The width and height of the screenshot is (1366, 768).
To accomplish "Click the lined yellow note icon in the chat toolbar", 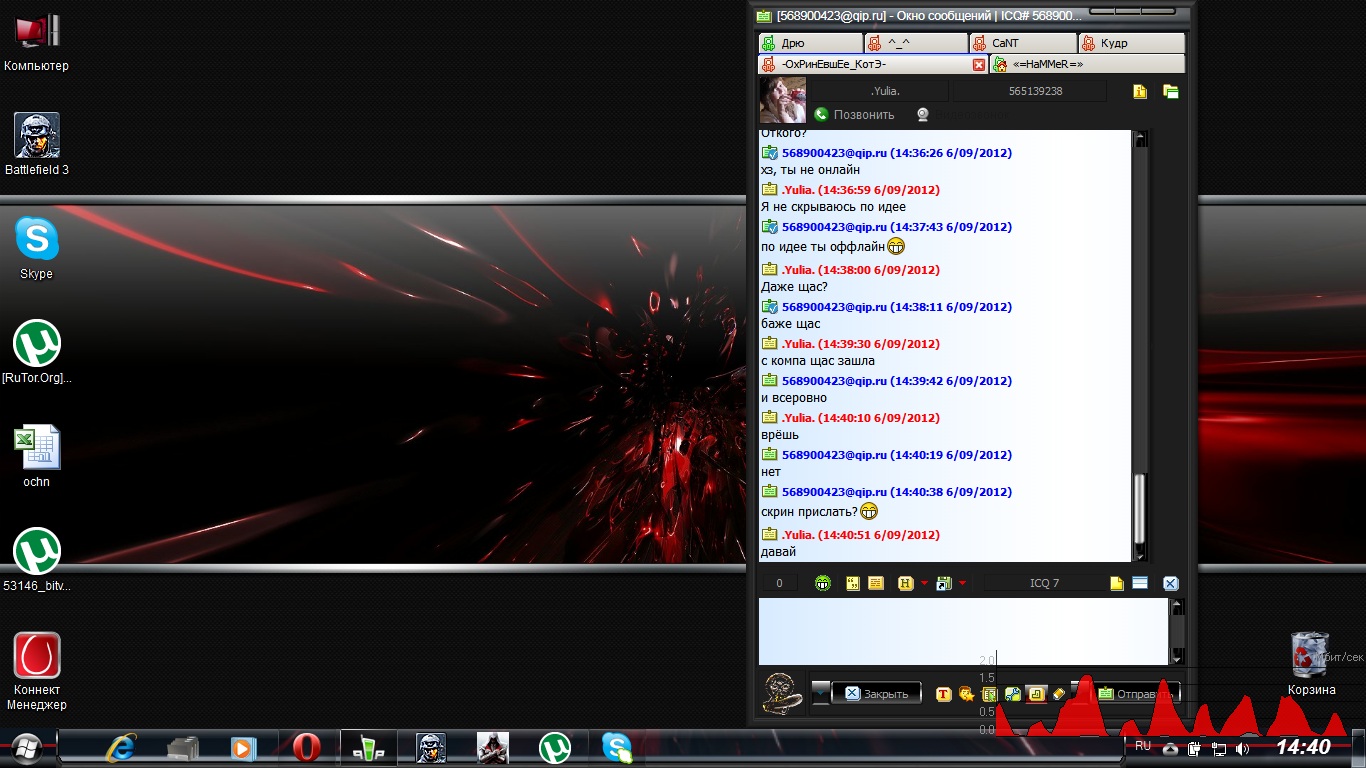I will 876,583.
